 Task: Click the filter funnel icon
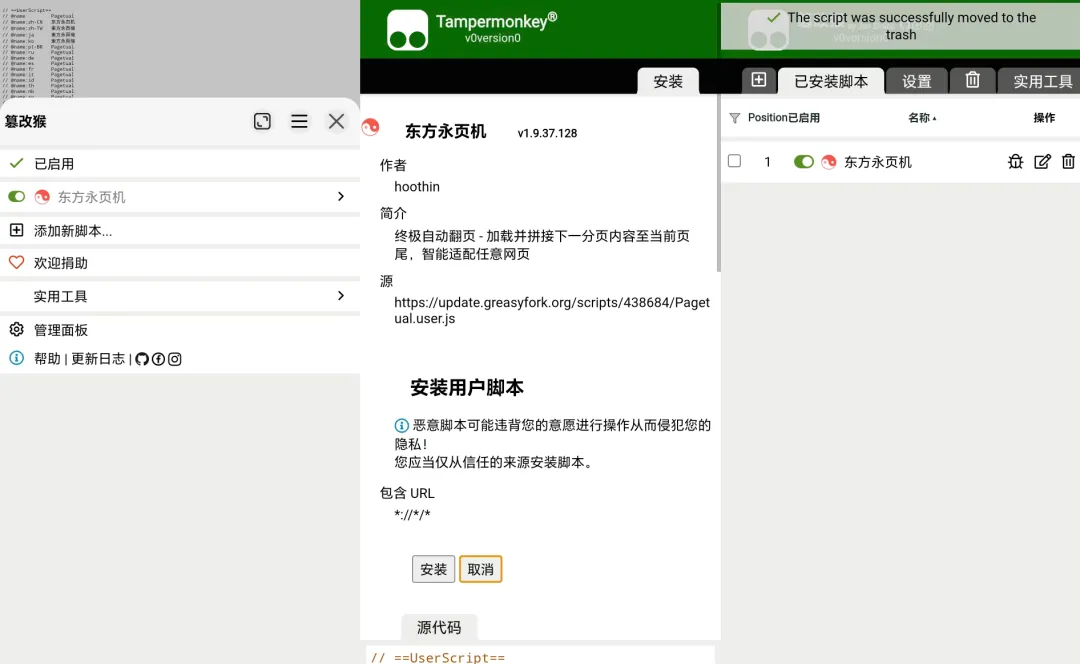(735, 118)
